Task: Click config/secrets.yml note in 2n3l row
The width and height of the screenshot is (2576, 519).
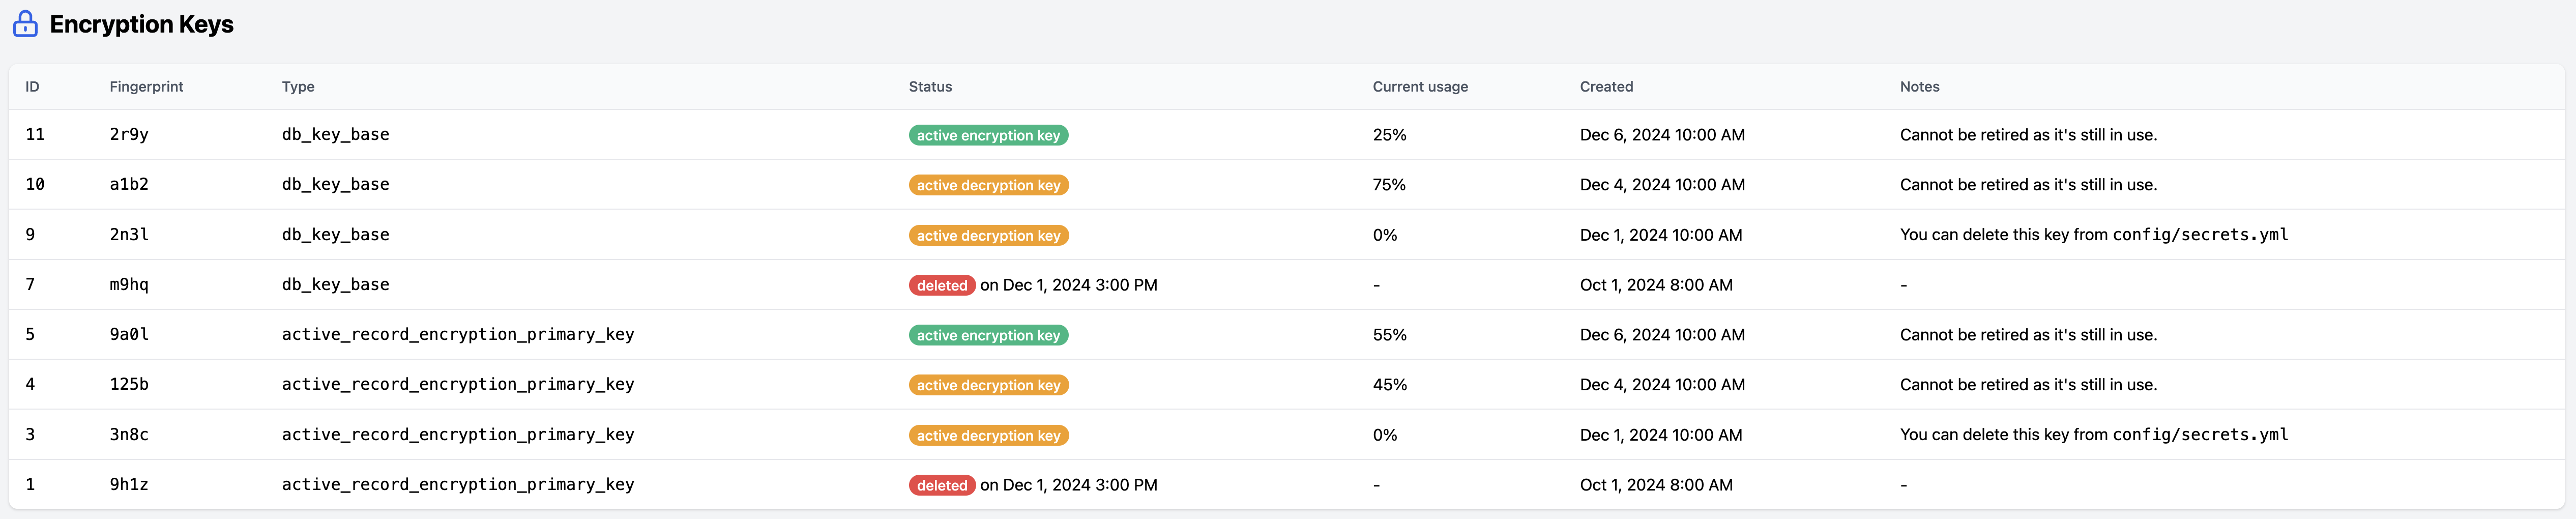Action: [x=2094, y=235]
